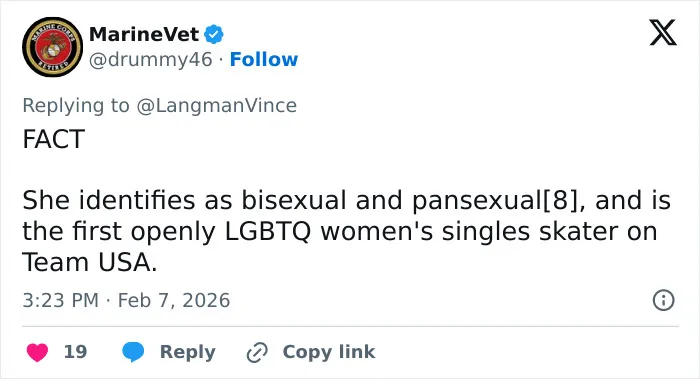The height and width of the screenshot is (379, 700).
Task: Like the tweet with the pink heart
Action: [38, 352]
